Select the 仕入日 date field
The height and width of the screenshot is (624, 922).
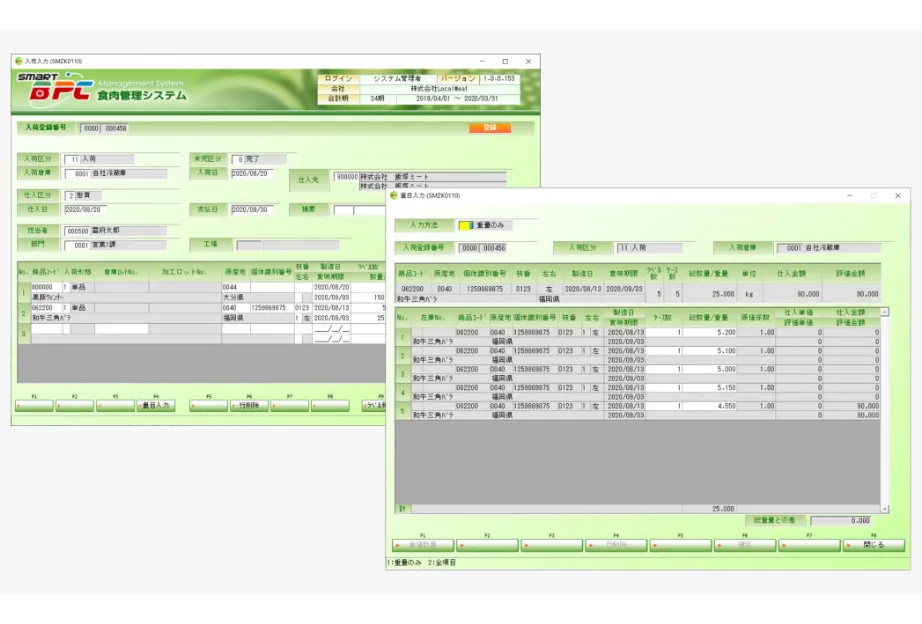pos(85,209)
